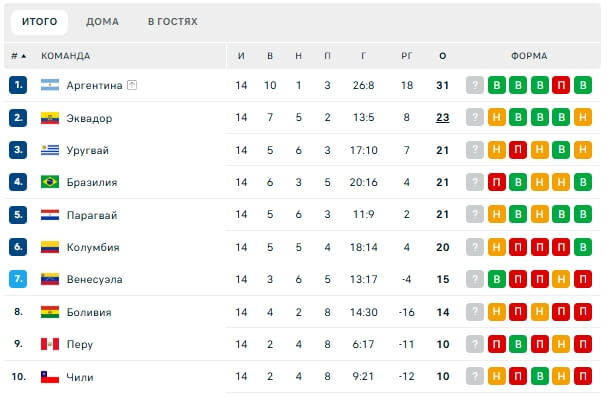Open the ДОМА standings tab
The height and width of the screenshot is (402, 612).
(x=102, y=21)
